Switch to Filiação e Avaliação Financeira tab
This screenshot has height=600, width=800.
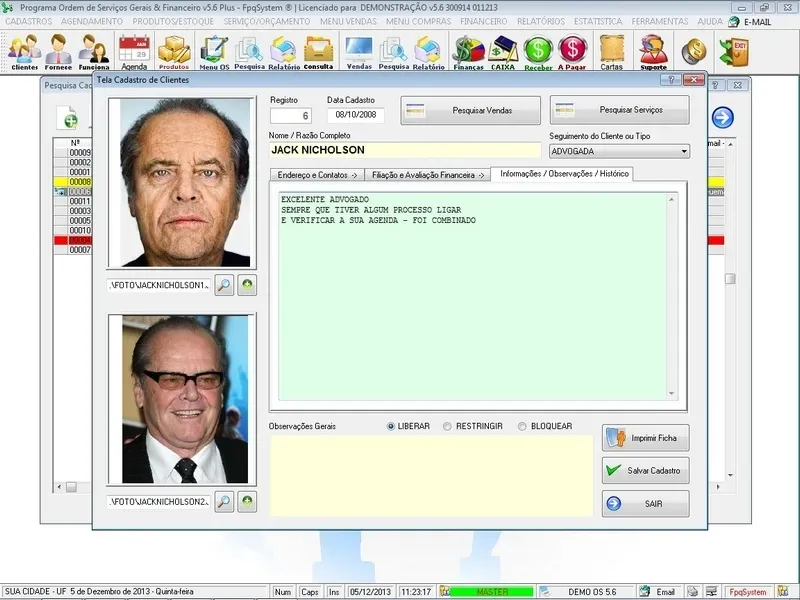427,174
